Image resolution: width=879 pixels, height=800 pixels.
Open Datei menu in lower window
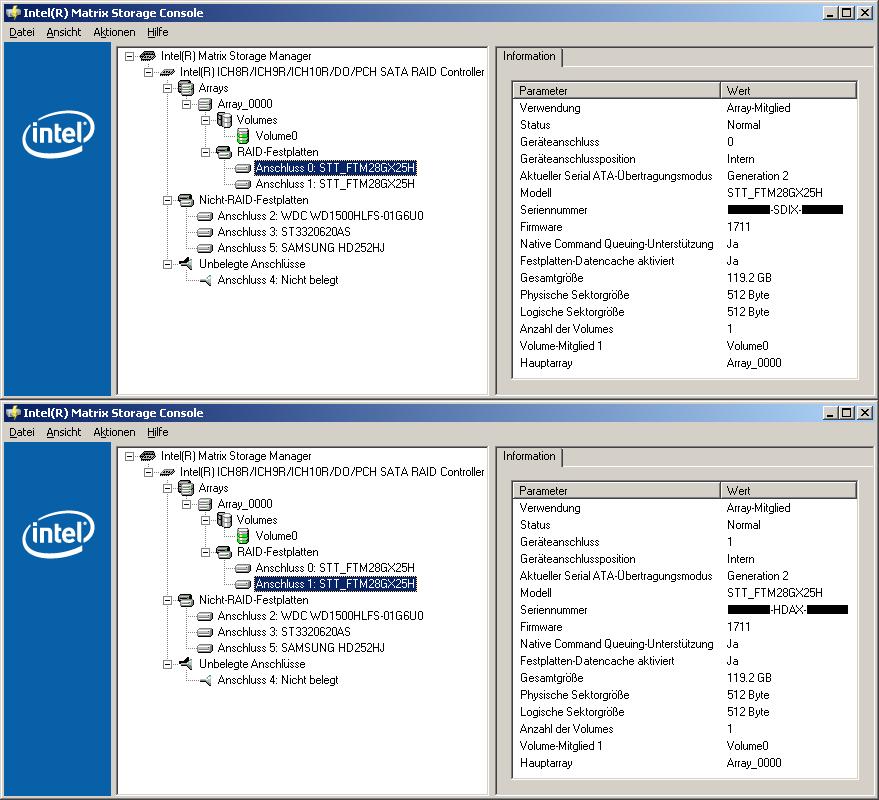point(22,432)
